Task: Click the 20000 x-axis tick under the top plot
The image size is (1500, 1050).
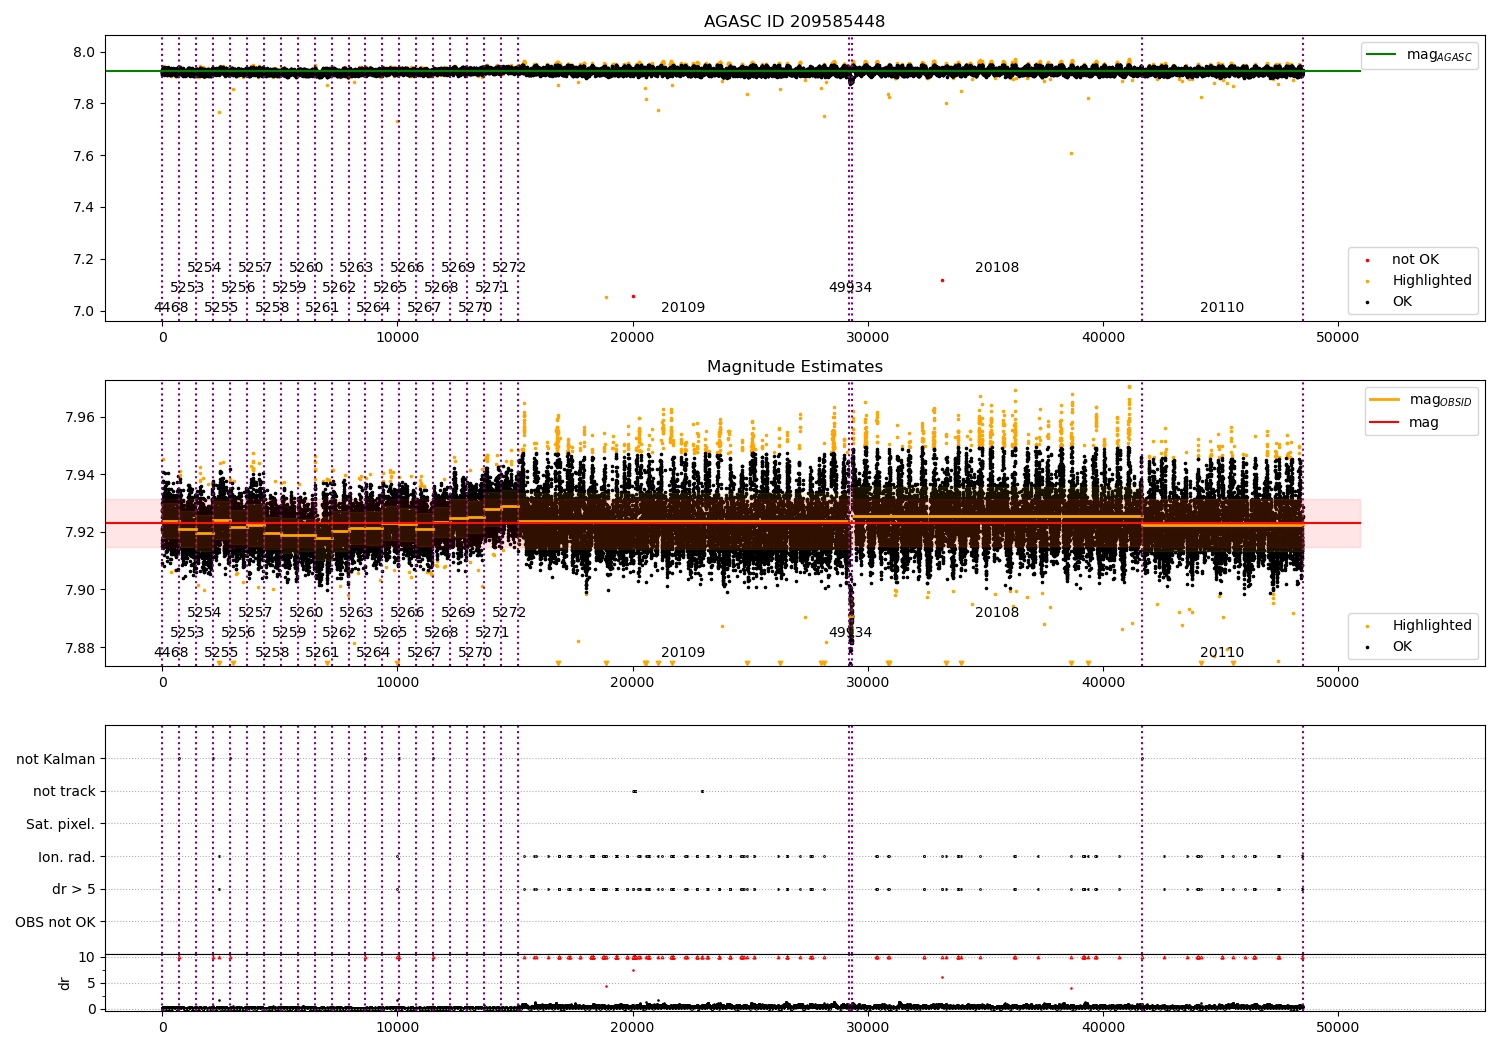Action: point(632,337)
